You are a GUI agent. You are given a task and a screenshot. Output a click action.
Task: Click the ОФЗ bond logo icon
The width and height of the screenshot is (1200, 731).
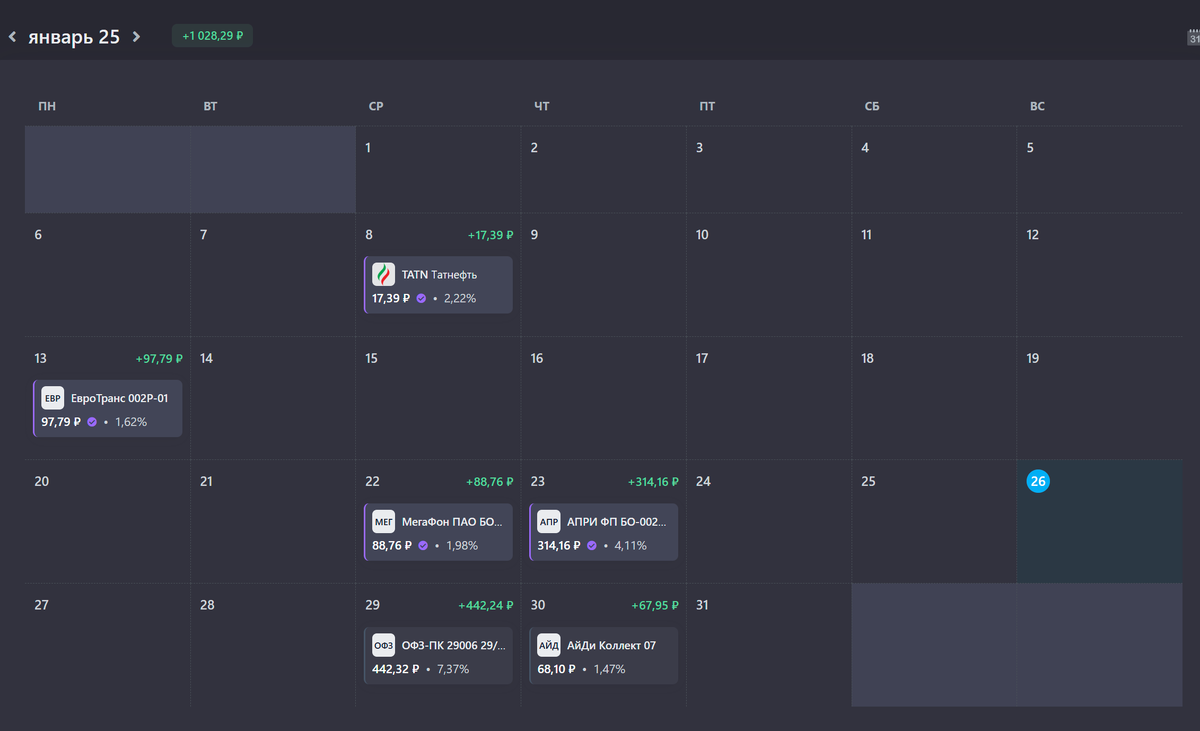click(x=384, y=644)
